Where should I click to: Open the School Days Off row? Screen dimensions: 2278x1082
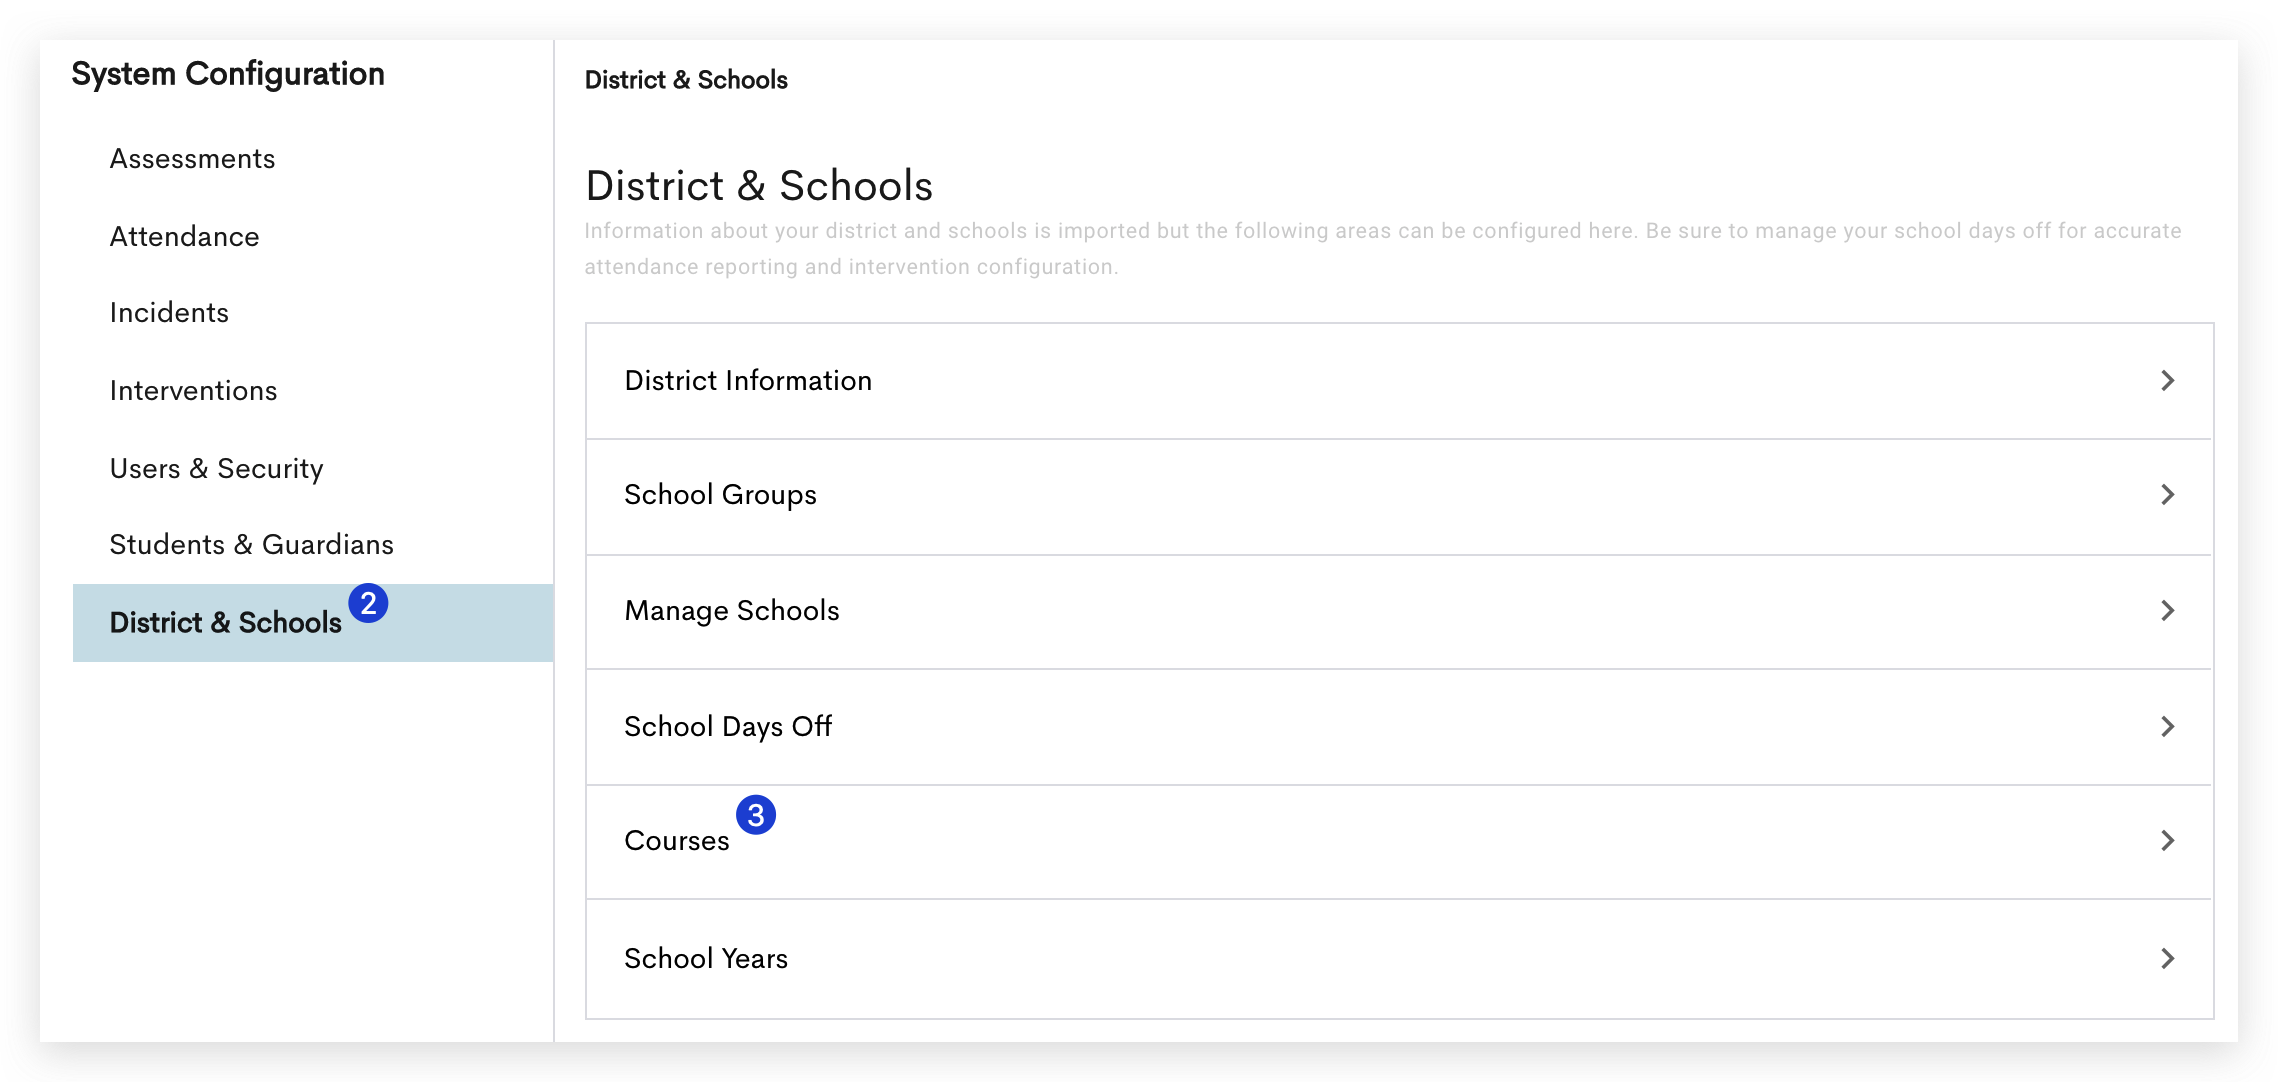coord(1399,727)
